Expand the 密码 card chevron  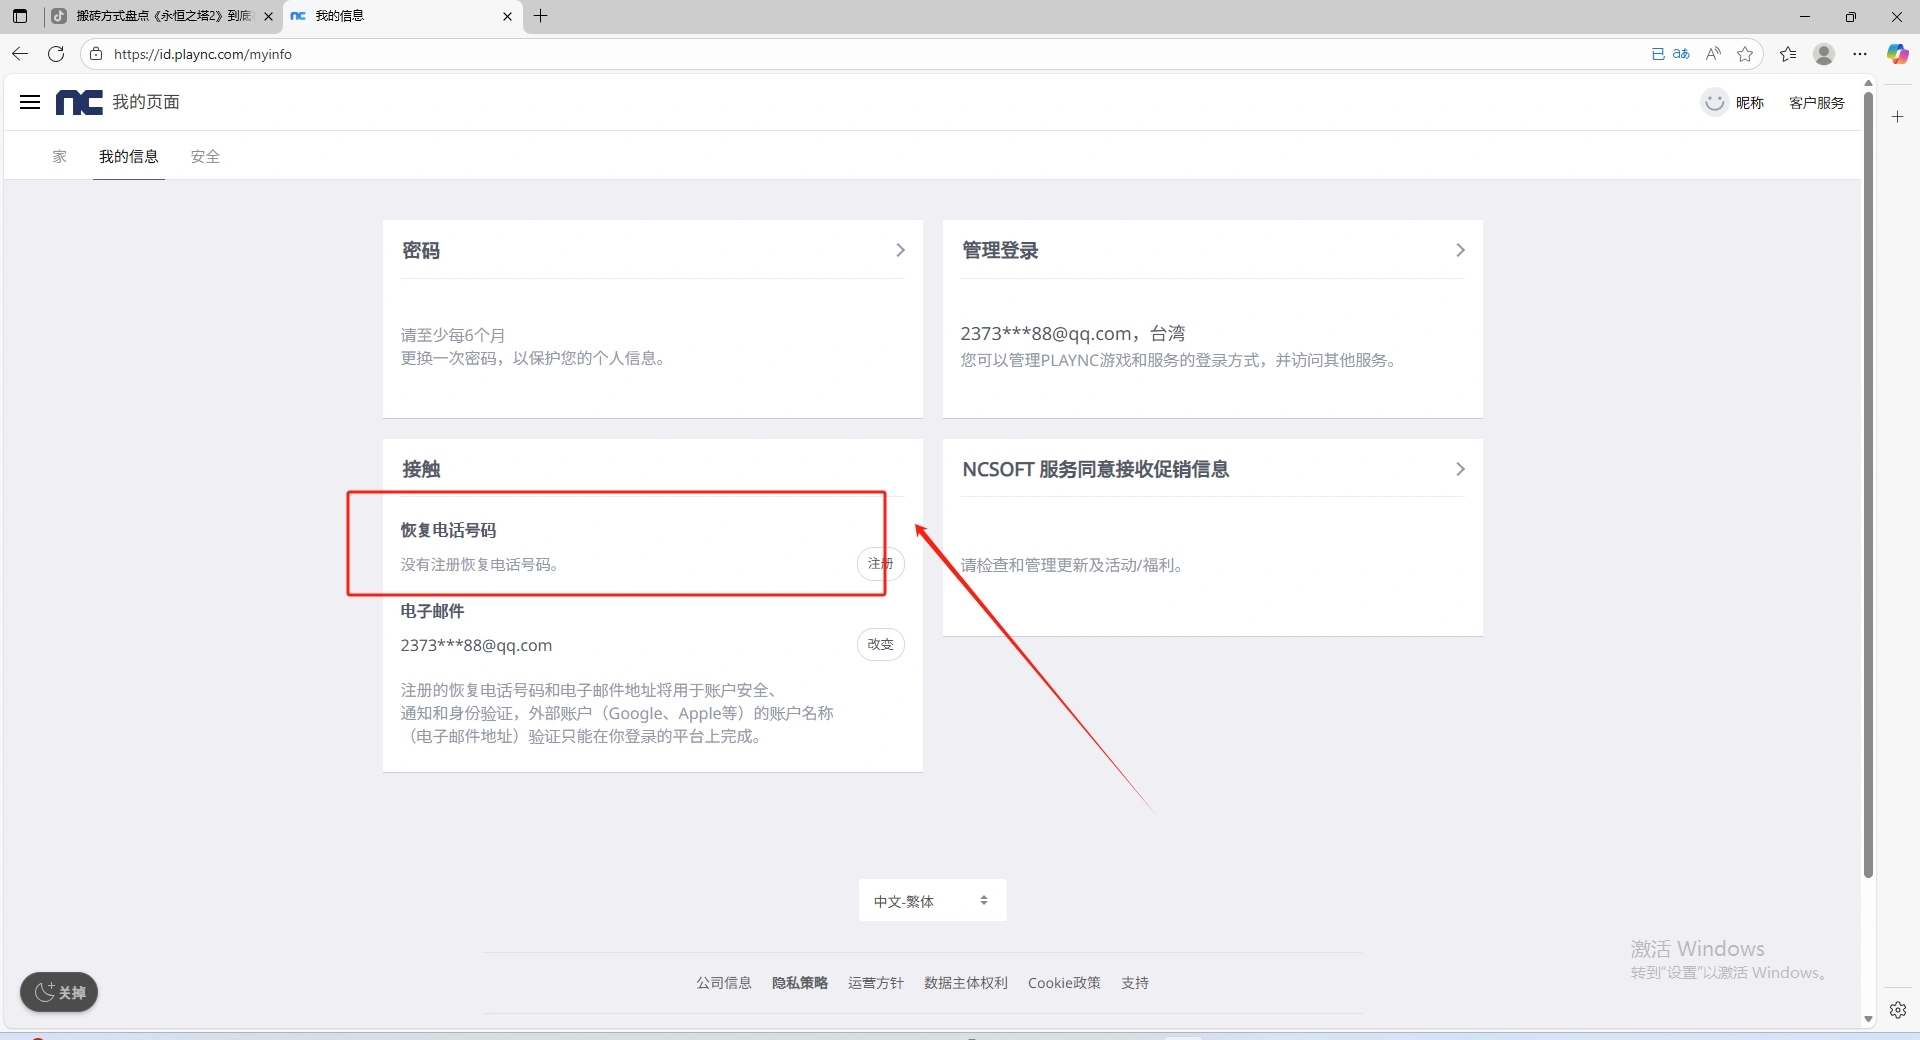point(900,250)
